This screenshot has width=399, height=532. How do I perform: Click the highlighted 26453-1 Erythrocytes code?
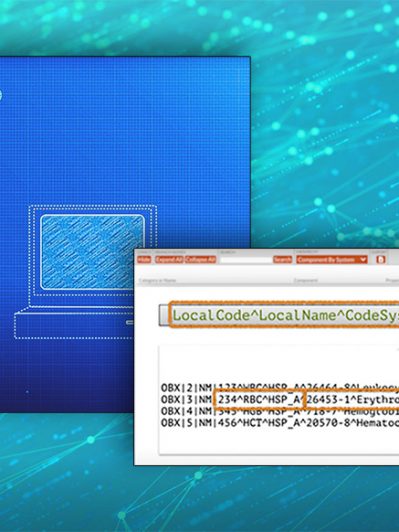pos(352,400)
